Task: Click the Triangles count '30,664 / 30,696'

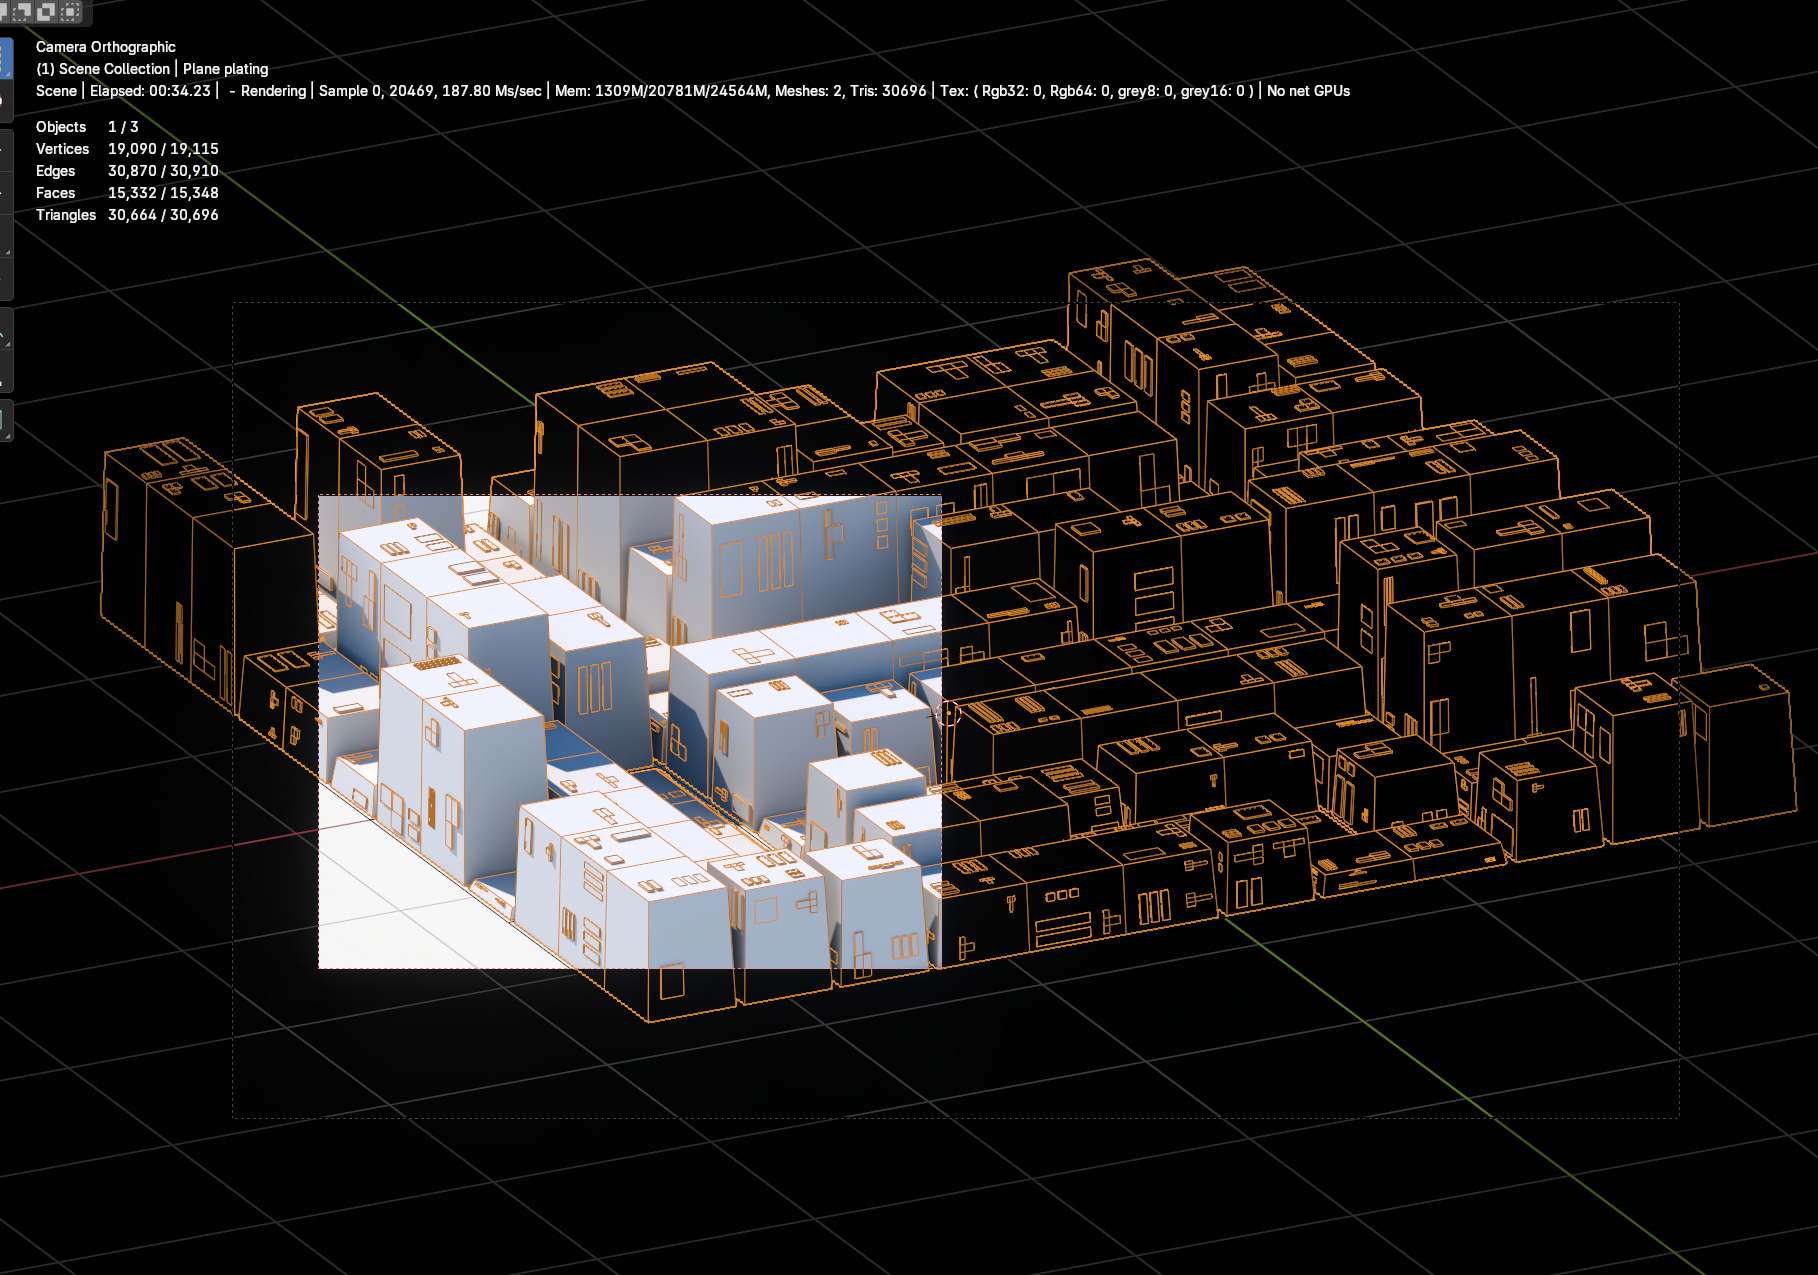Action: (x=163, y=215)
